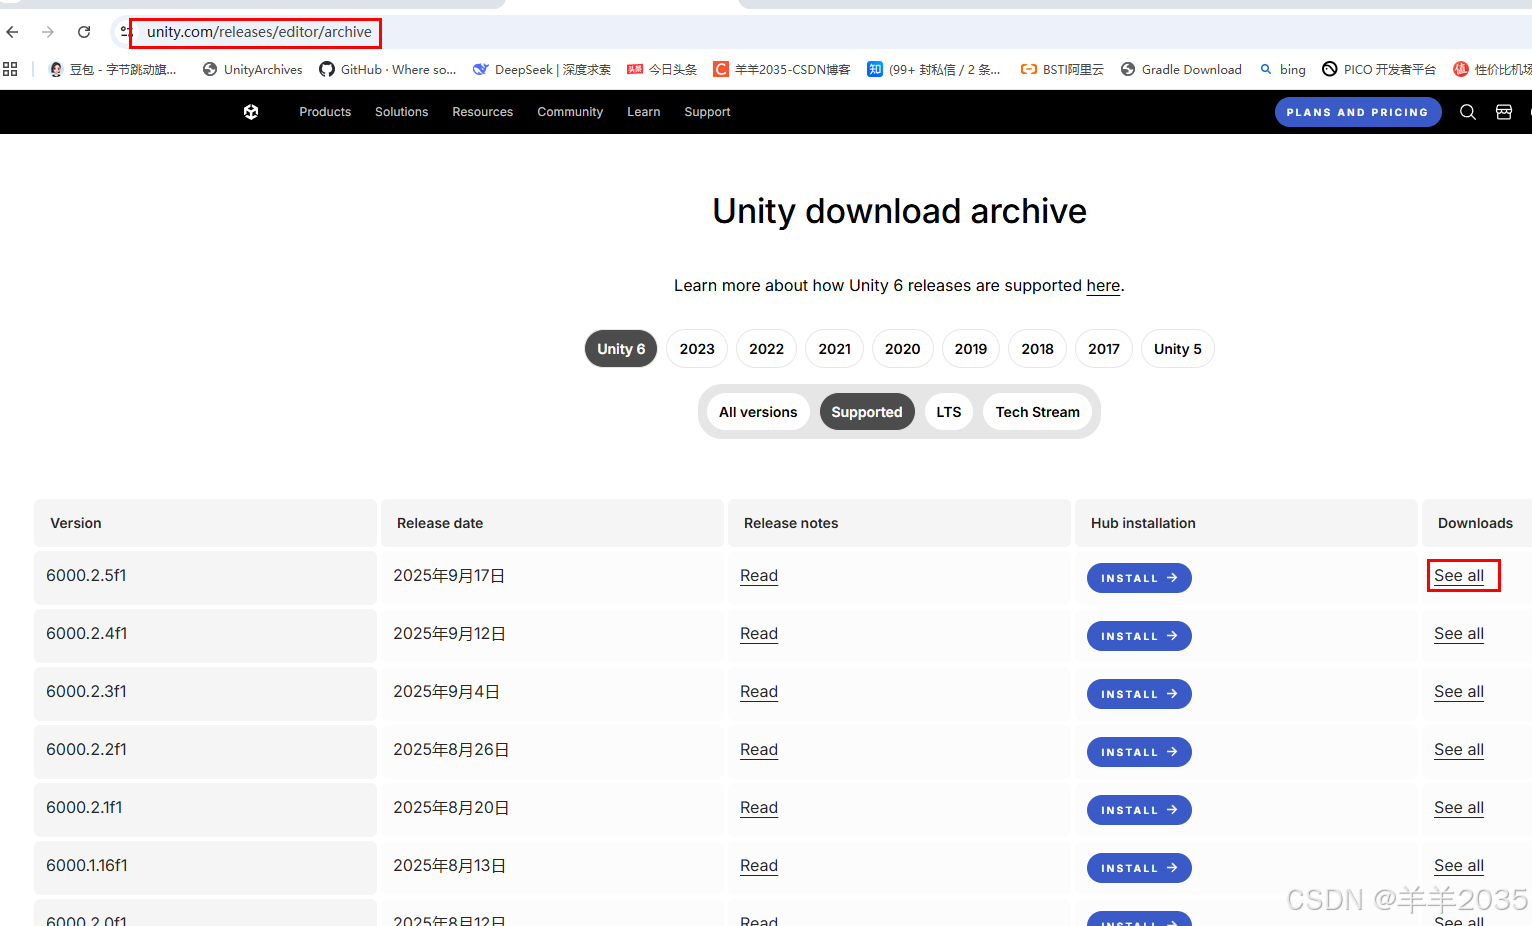Reload the page with the refresh icon

point(84,32)
